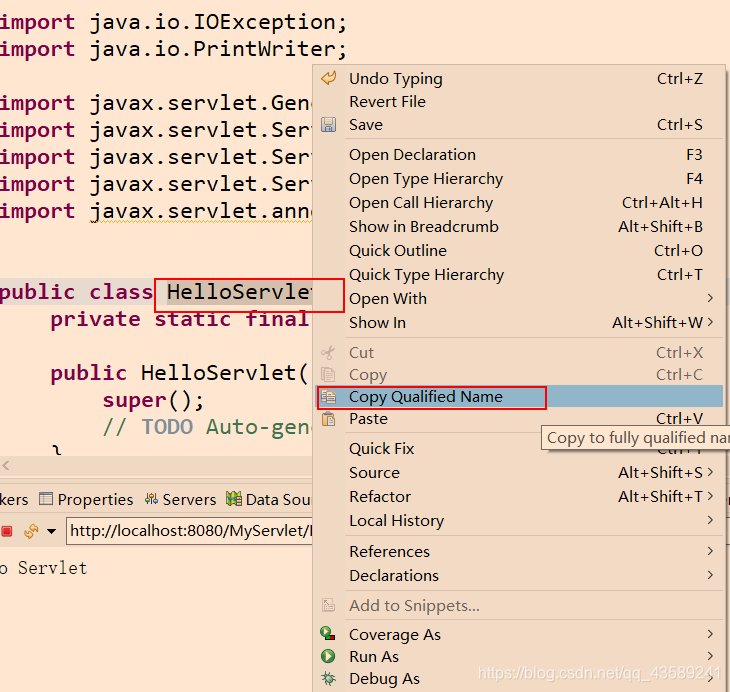Open the Open With submenu
The image size is (730, 692).
point(519,299)
